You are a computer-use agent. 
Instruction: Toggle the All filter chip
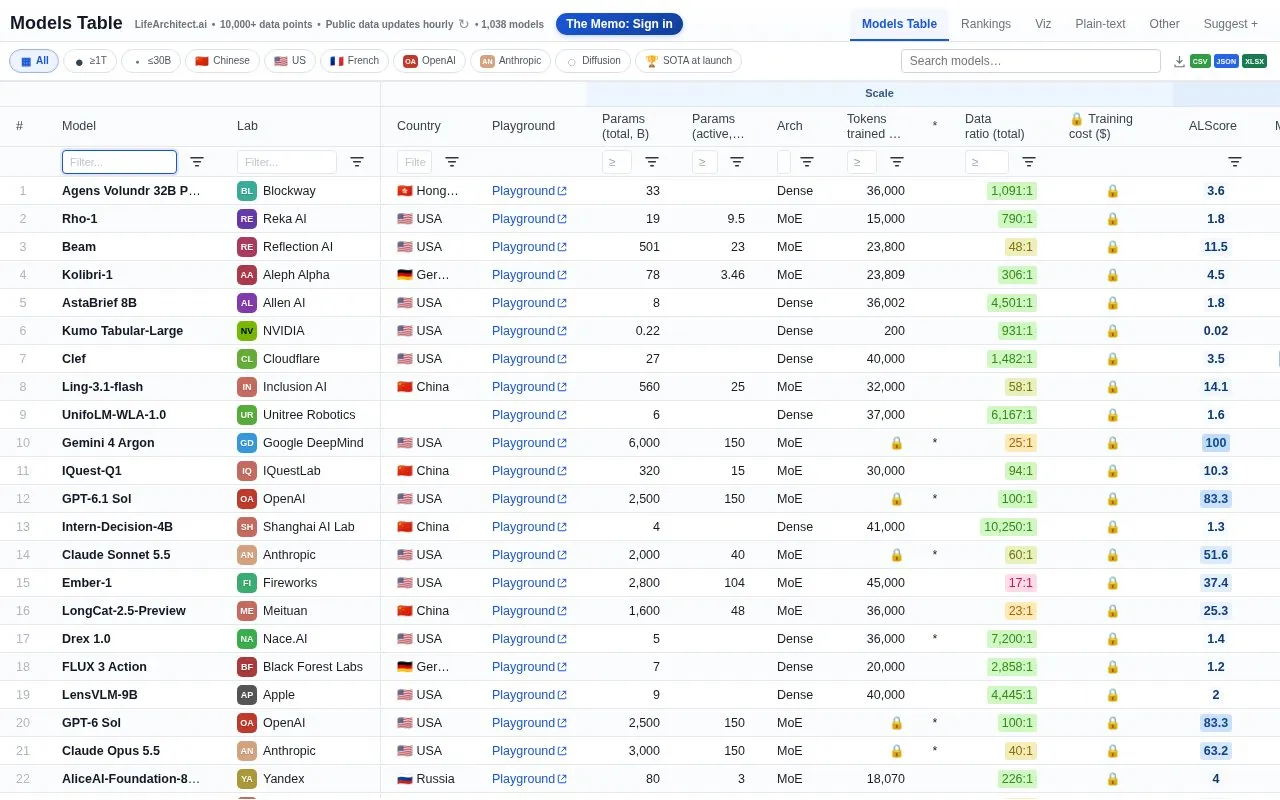pyautogui.click(x=34, y=61)
